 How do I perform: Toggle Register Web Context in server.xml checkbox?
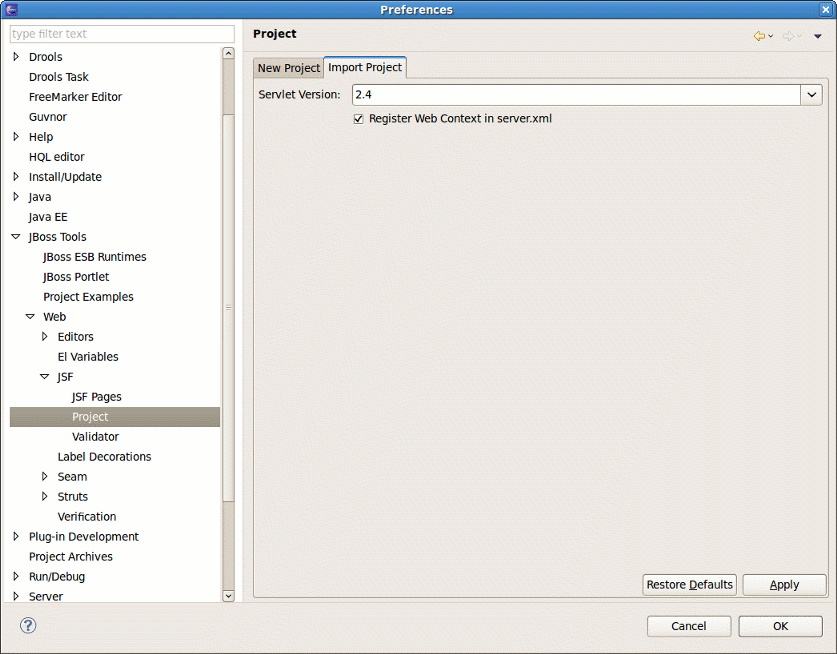pyautogui.click(x=359, y=119)
